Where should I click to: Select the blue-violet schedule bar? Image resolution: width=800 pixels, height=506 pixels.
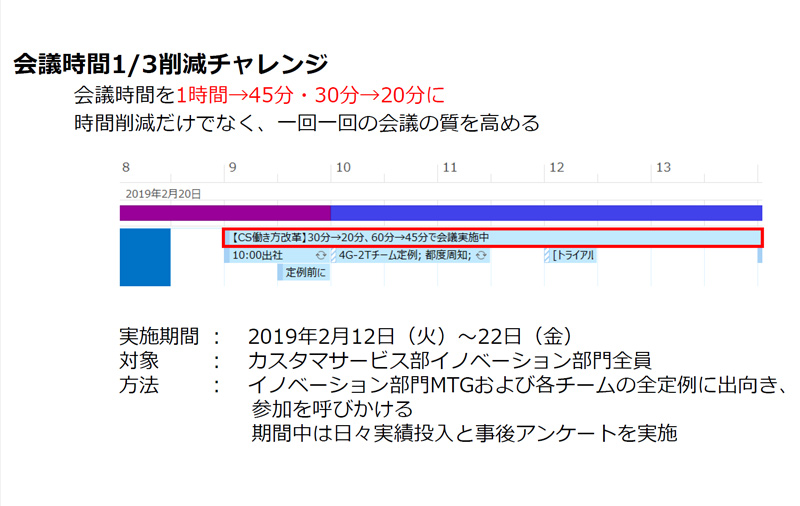pos(546,213)
